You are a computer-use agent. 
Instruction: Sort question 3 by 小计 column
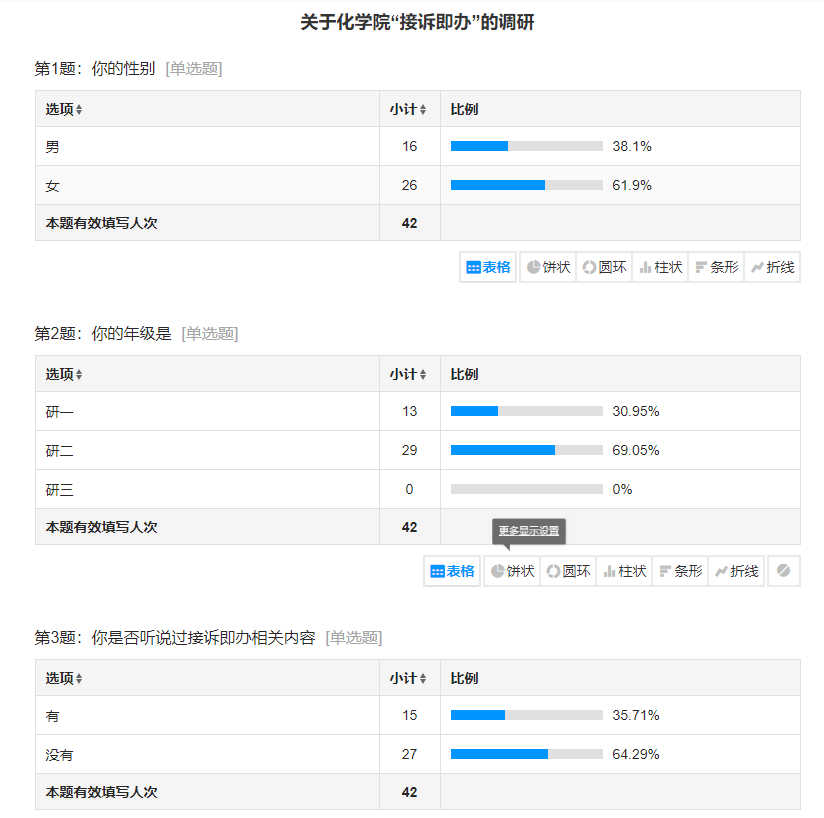pyautogui.click(x=408, y=678)
